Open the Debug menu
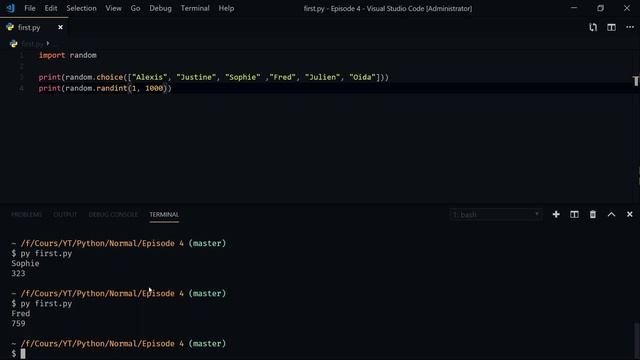 point(160,8)
